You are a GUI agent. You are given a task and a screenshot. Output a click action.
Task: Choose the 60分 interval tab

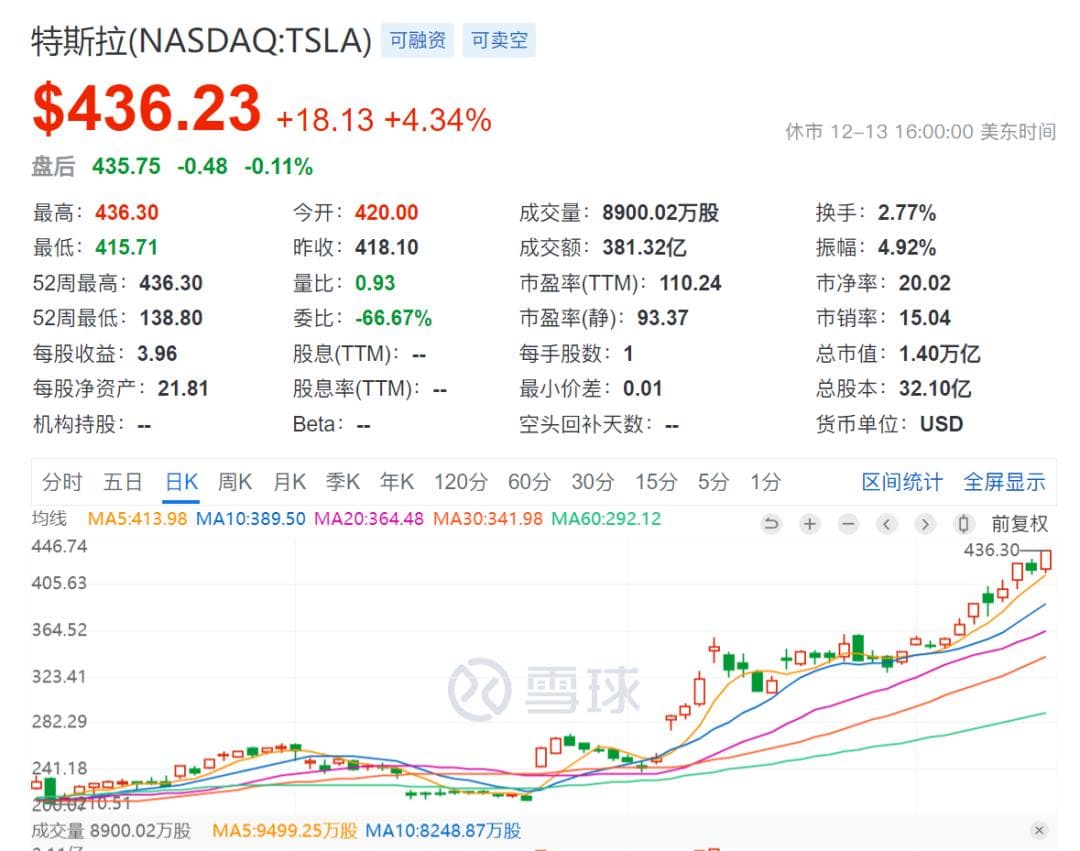529,482
